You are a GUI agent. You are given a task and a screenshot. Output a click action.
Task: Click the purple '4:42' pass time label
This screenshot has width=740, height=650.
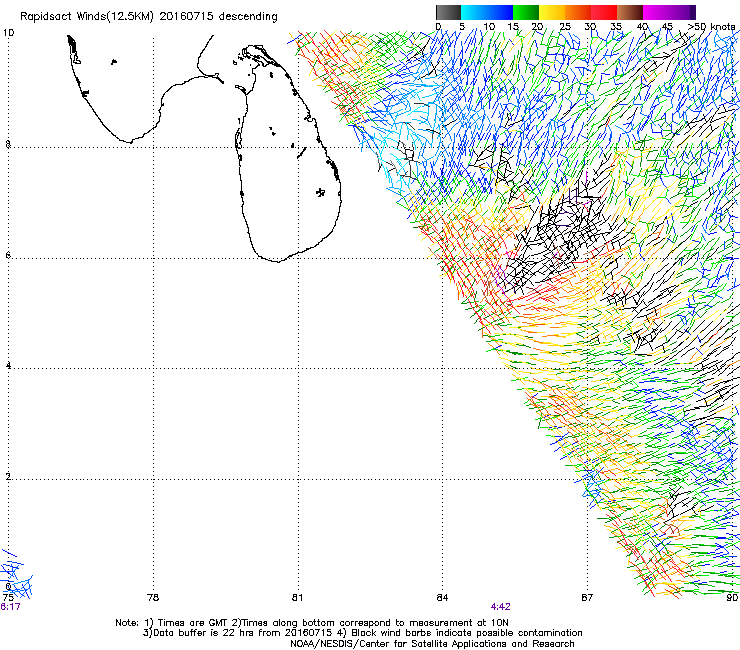click(500, 607)
